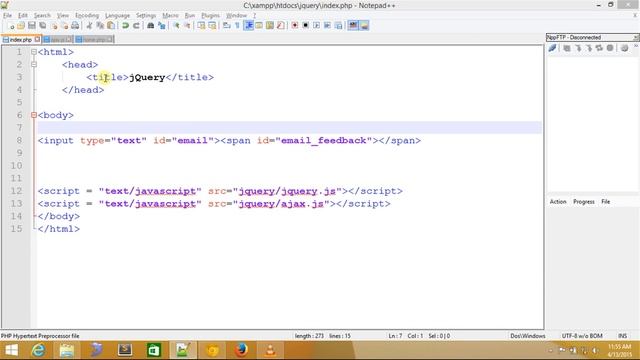Open the Edit menu
The width and height of the screenshot is (640, 360).
click(23, 16)
